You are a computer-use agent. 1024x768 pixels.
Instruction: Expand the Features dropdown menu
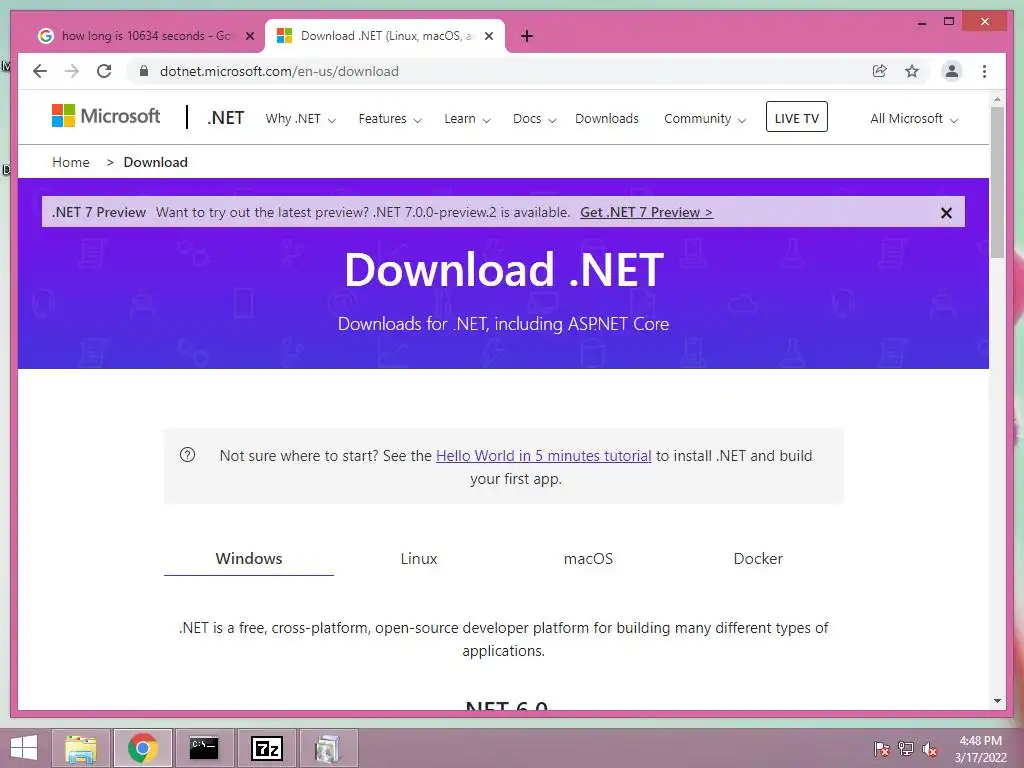pos(390,119)
